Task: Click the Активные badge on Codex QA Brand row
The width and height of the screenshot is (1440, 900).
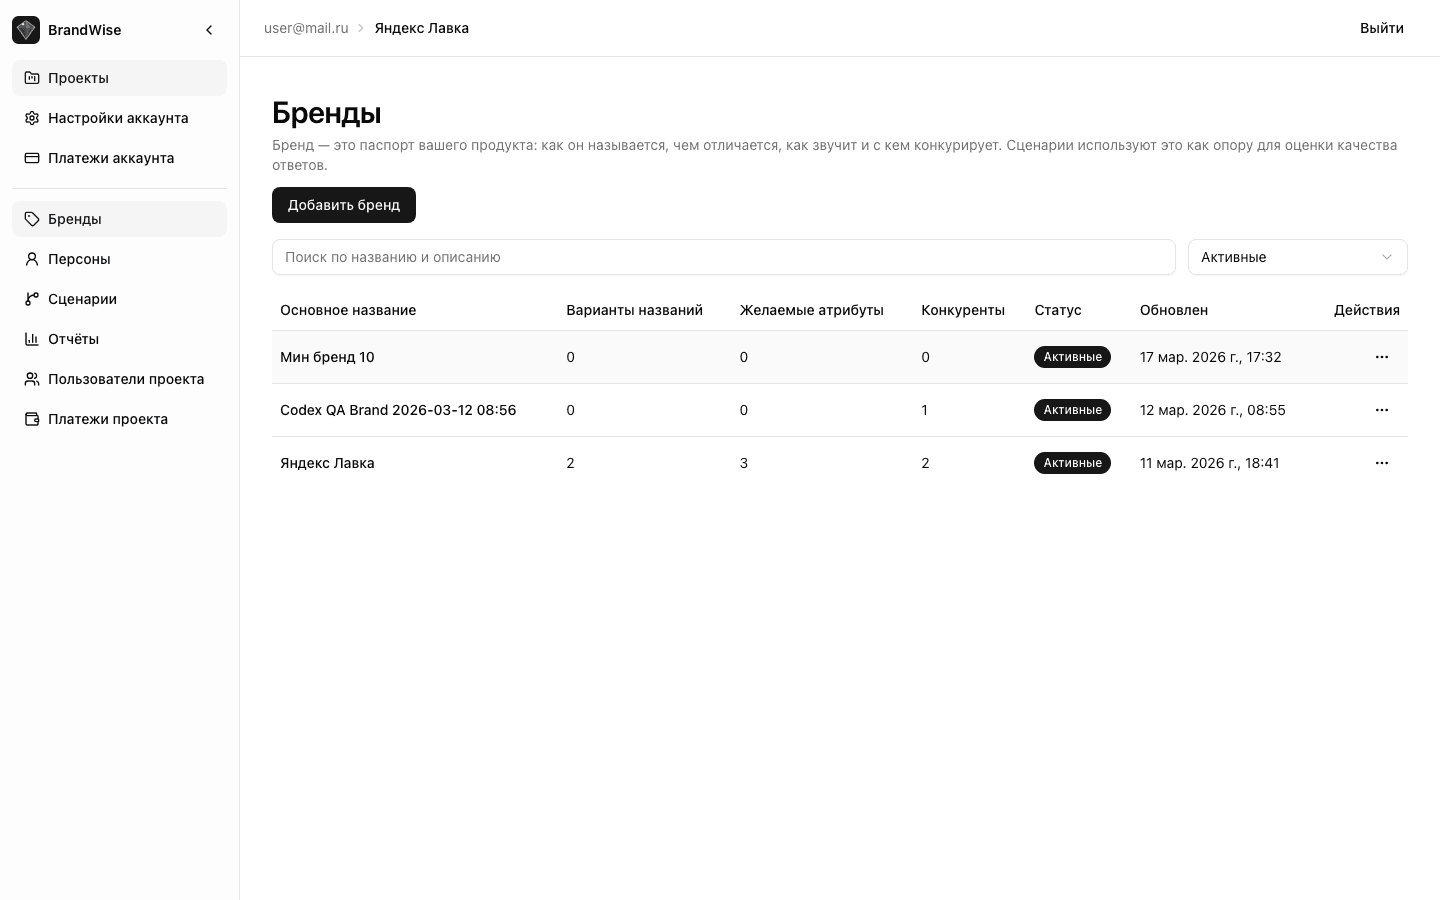Action: 1072,410
